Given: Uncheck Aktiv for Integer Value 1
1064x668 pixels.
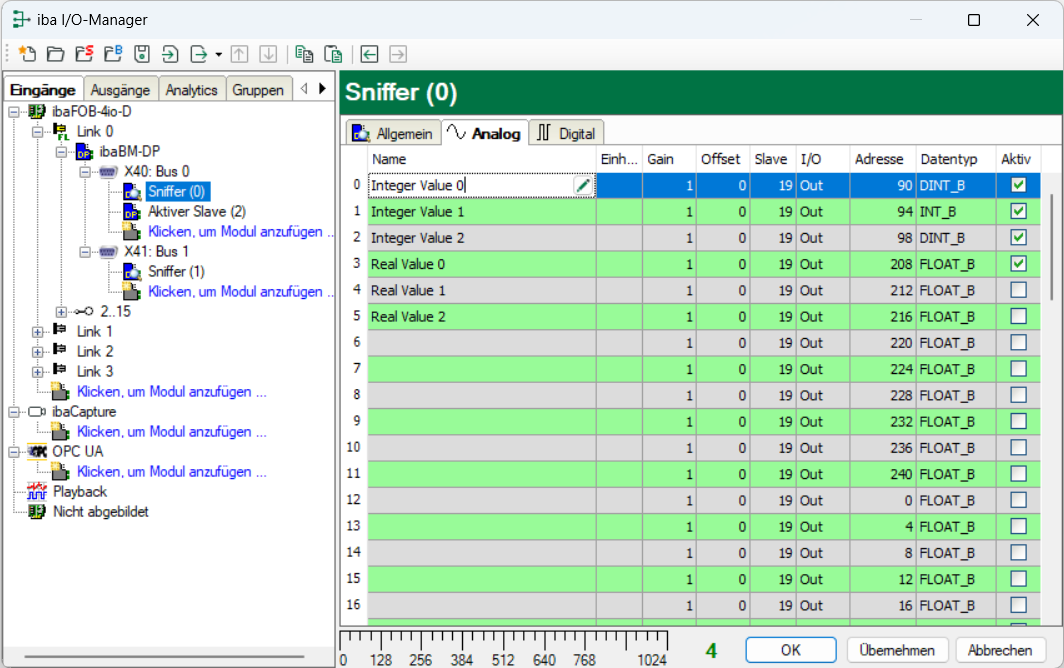Looking at the screenshot, I should (x=1018, y=211).
